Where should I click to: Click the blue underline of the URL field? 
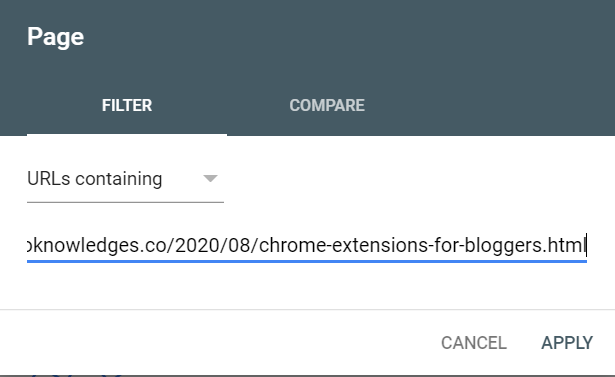pyautogui.click(x=307, y=261)
